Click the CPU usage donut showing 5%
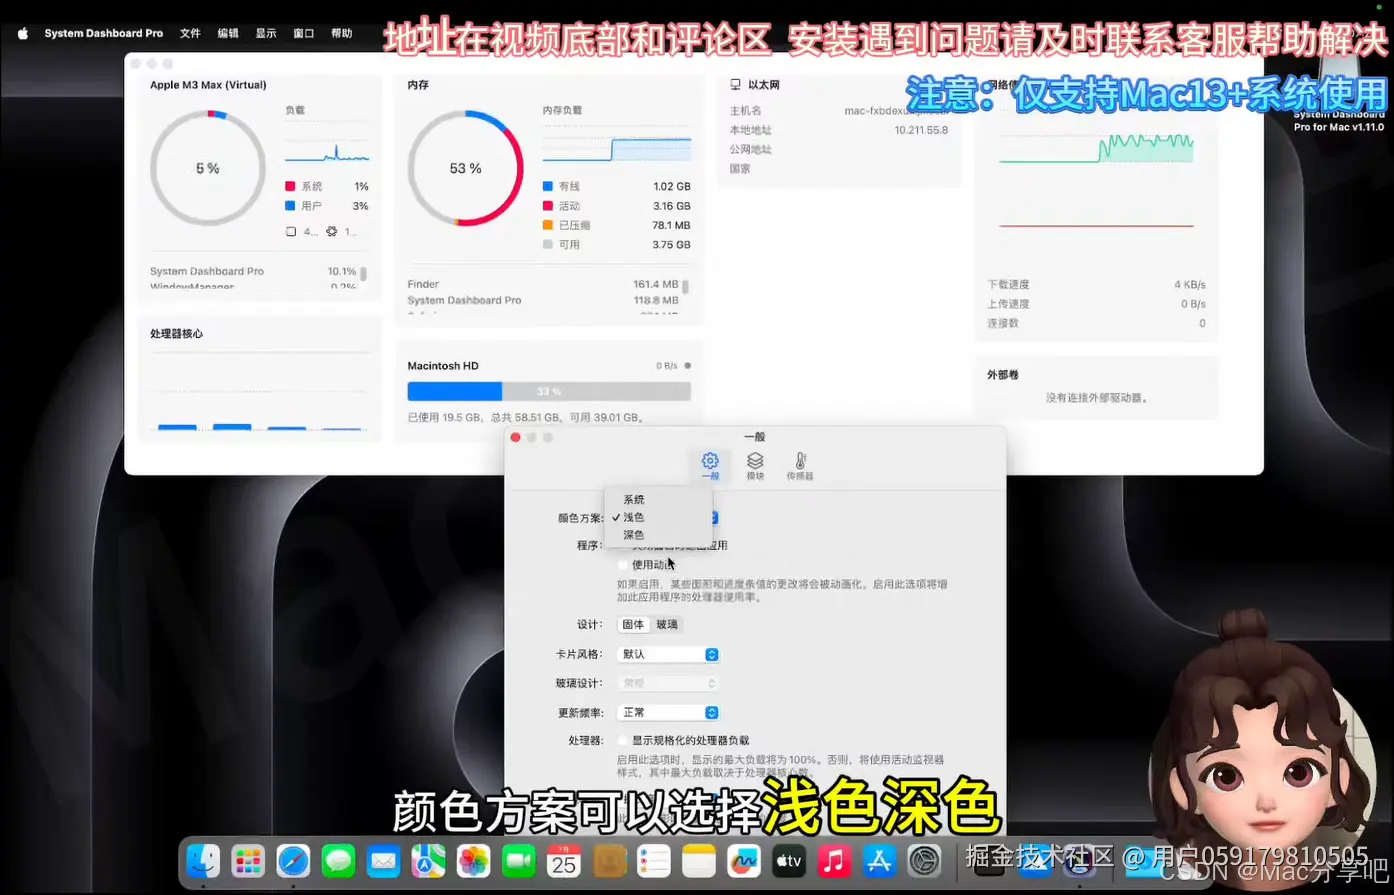 coord(207,168)
